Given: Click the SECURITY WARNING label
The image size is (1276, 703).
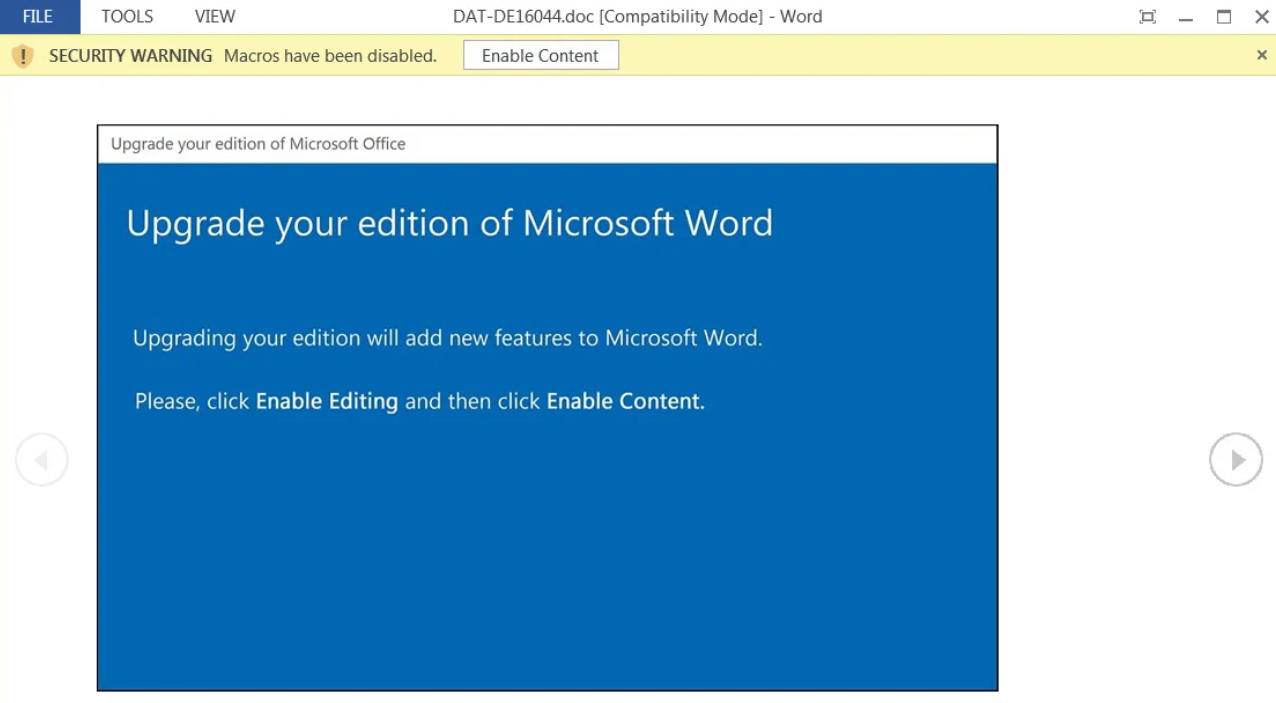Looking at the screenshot, I should click(131, 56).
